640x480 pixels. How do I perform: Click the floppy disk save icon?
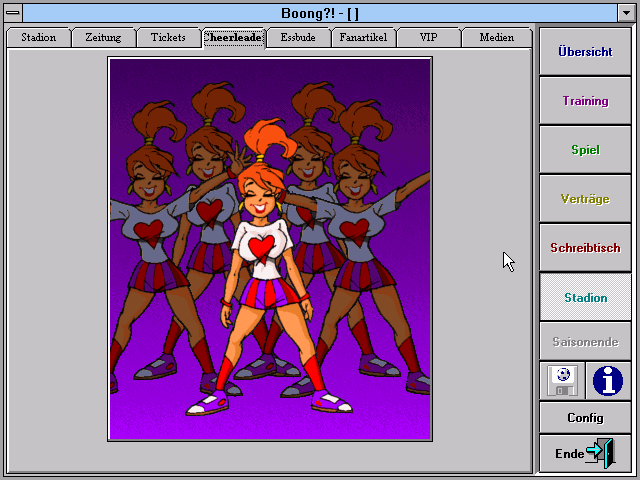point(562,380)
